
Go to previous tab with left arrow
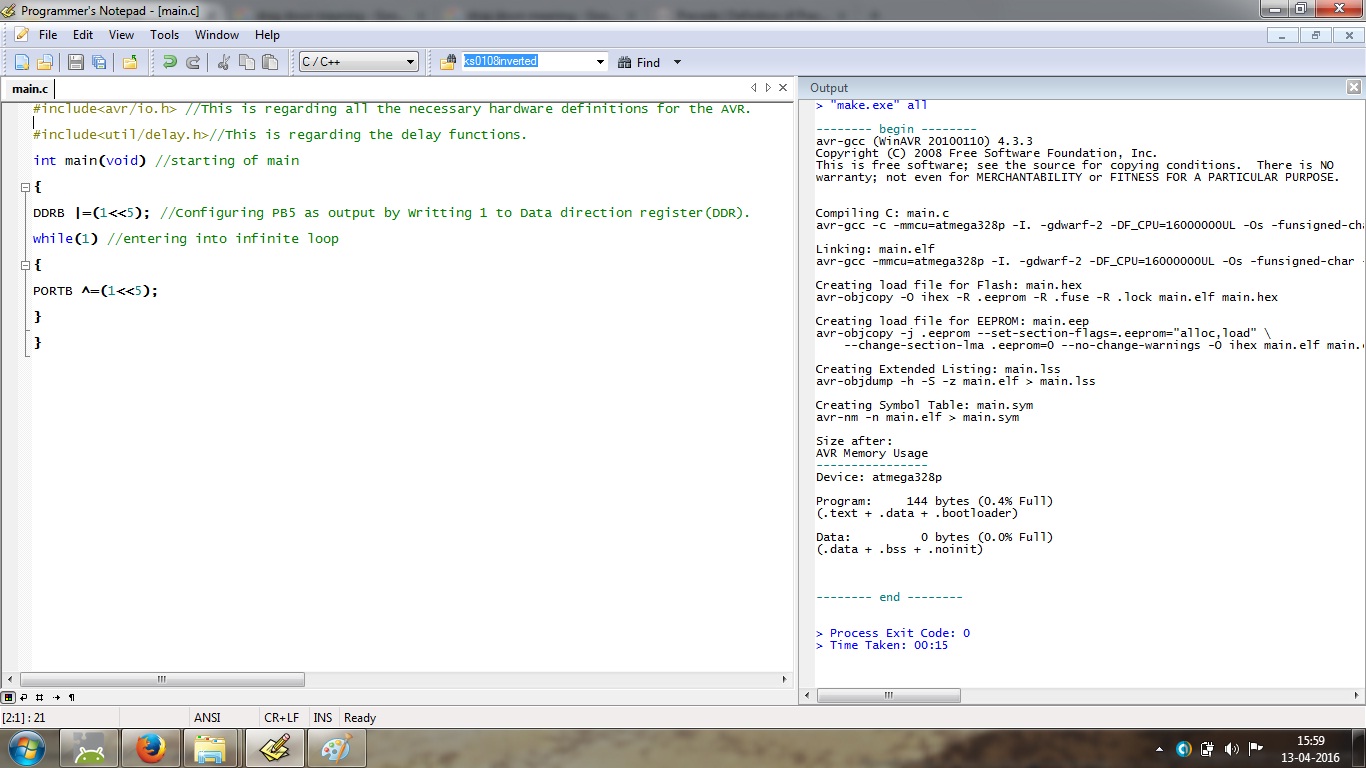754,88
